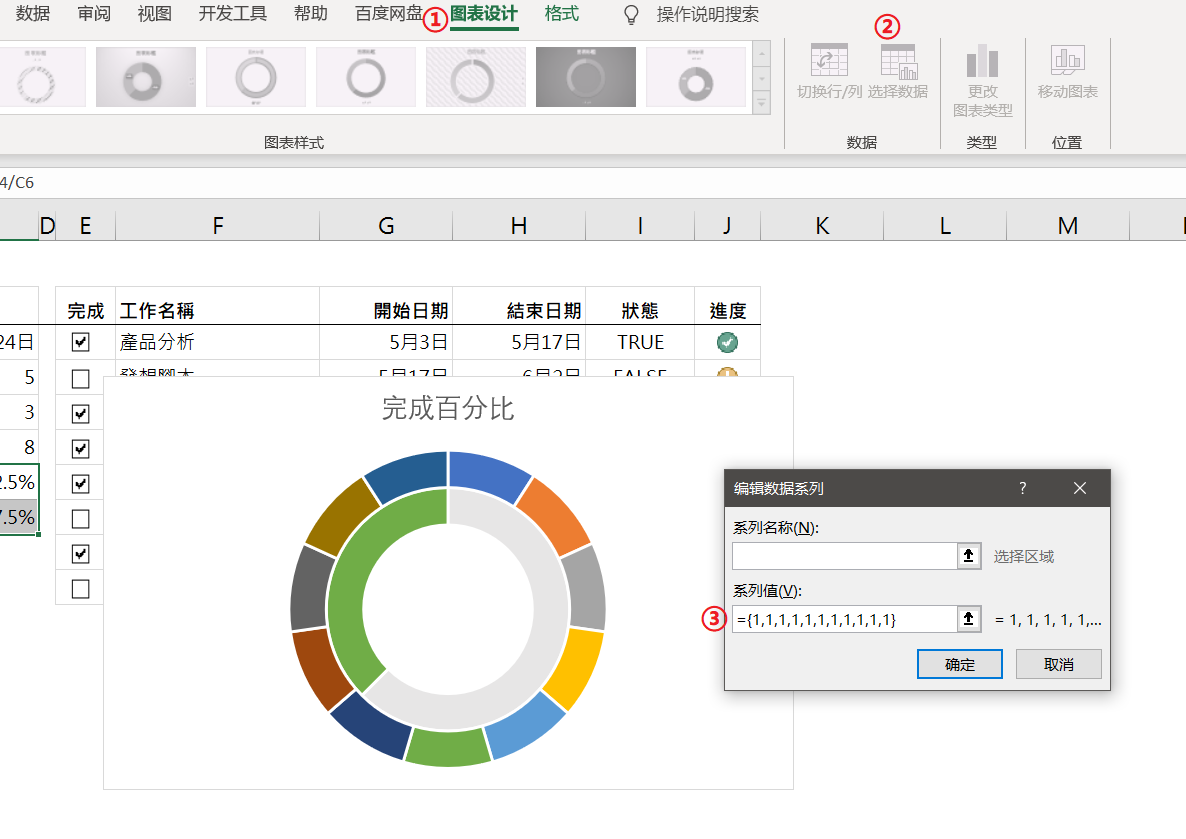Click the question mark help icon in 编辑数据系列
The height and width of the screenshot is (839, 1186).
coord(1023,488)
